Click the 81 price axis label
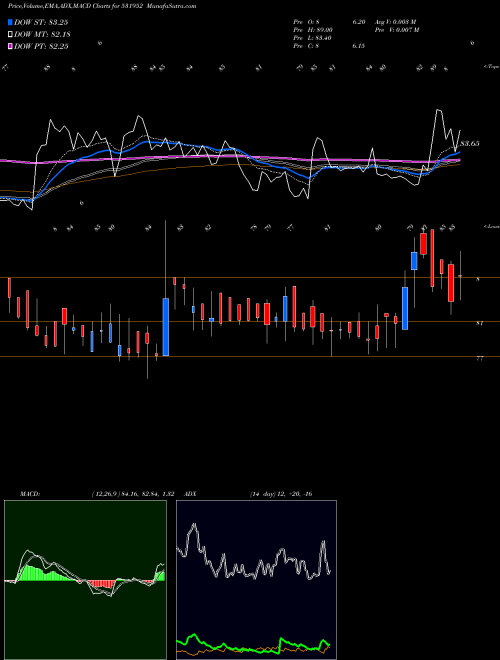Screen dimensions: 500x660 pyautogui.click(x=479, y=323)
